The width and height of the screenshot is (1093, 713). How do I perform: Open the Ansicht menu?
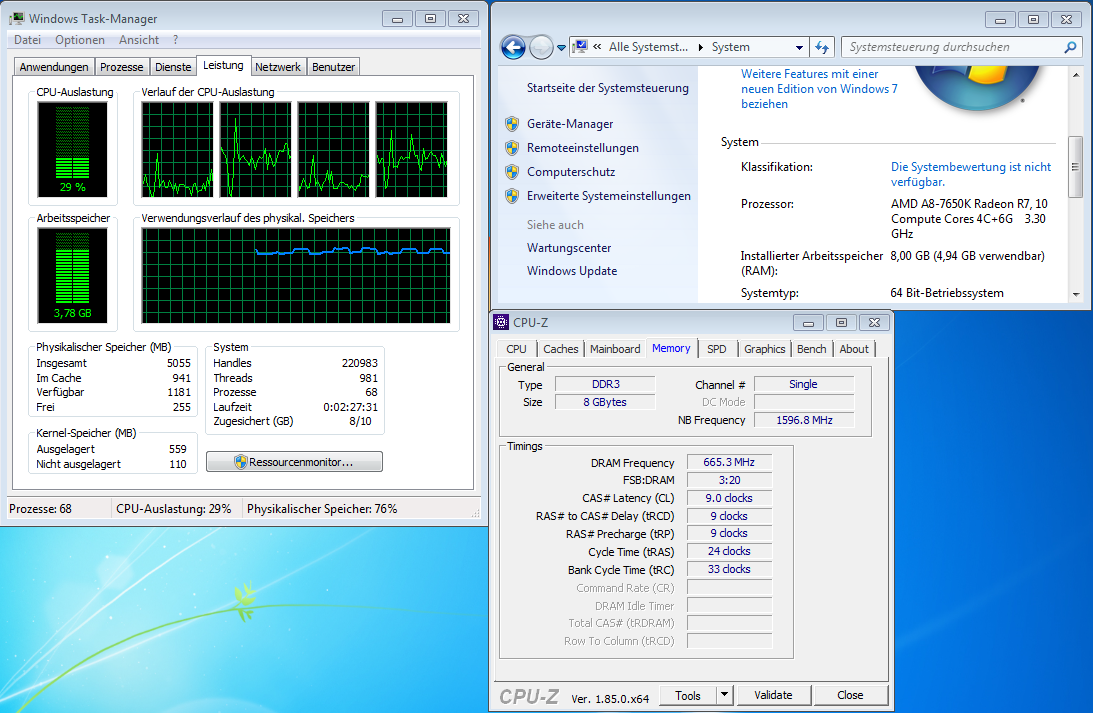[x=139, y=40]
